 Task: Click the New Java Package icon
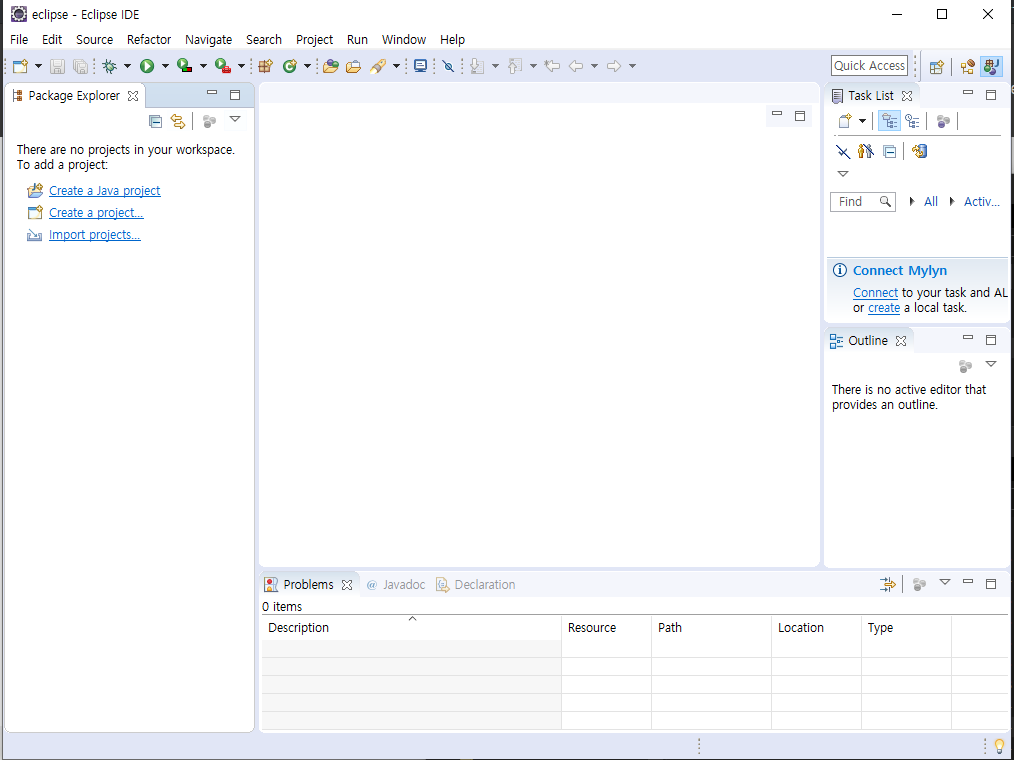pos(265,66)
